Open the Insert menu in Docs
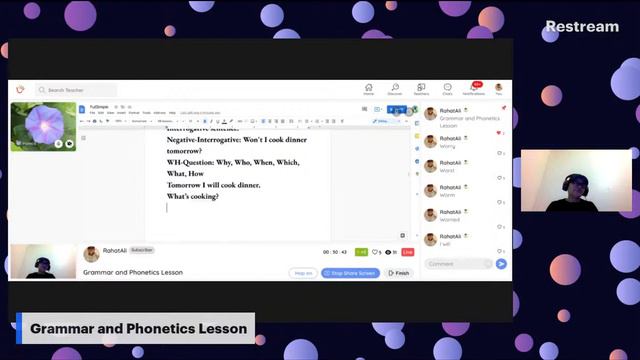 pos(122,113)
